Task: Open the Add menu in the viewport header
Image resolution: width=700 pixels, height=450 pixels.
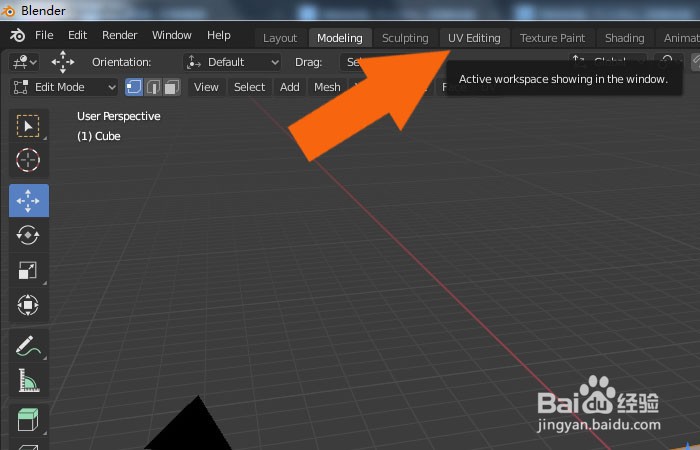Action: point(290,87)
